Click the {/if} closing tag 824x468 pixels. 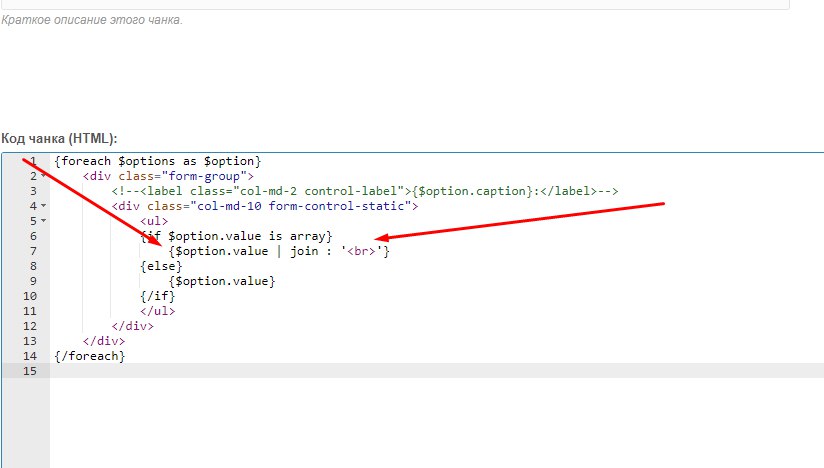[158, 296]
